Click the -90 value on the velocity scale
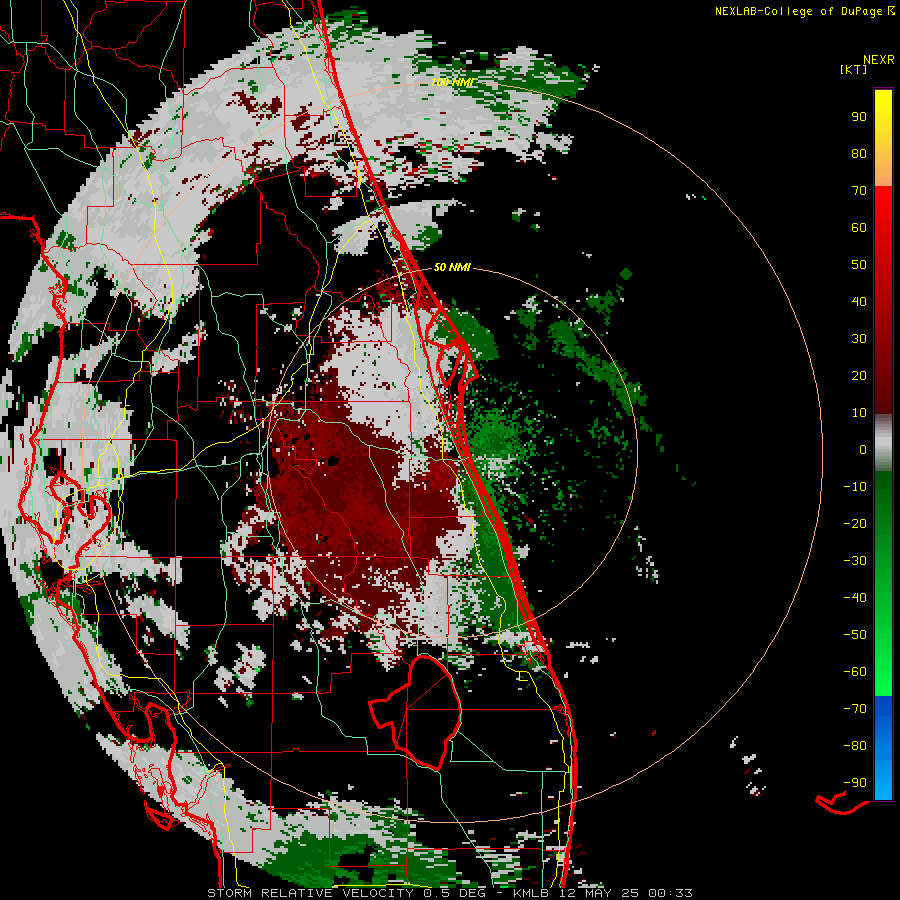The image size is (900, 900). click(x=855, y=783)
